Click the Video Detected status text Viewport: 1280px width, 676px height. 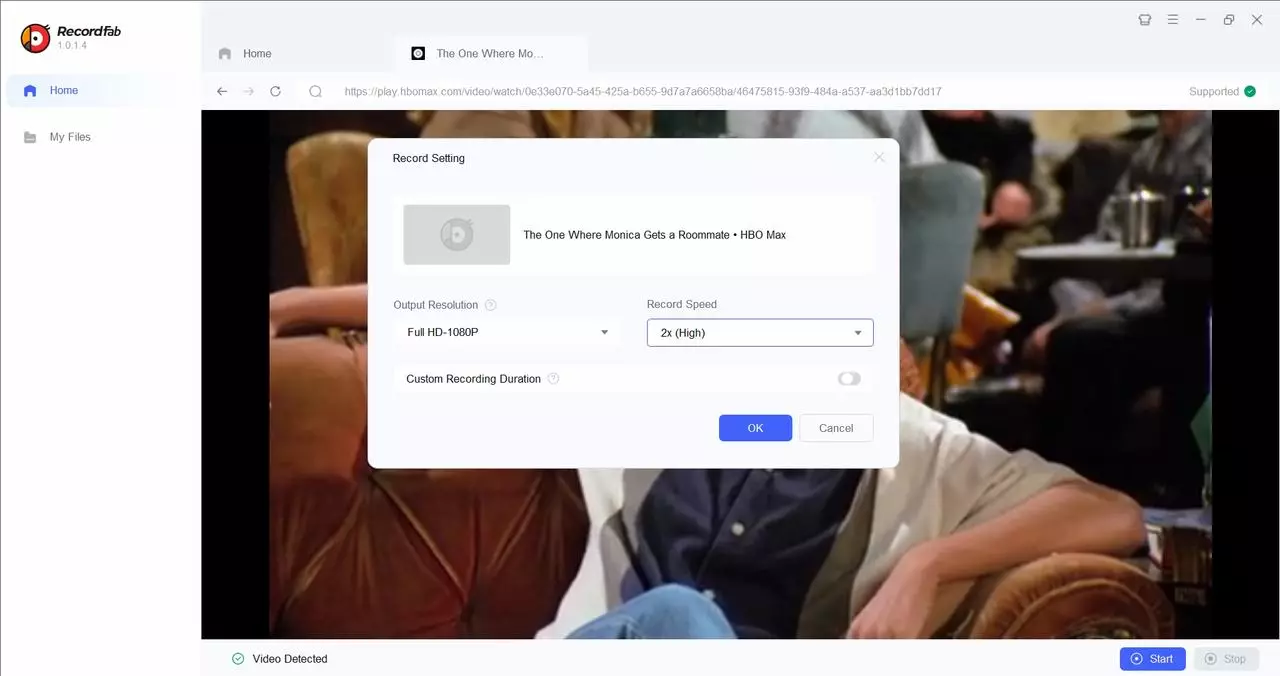(x=290, y=659)
